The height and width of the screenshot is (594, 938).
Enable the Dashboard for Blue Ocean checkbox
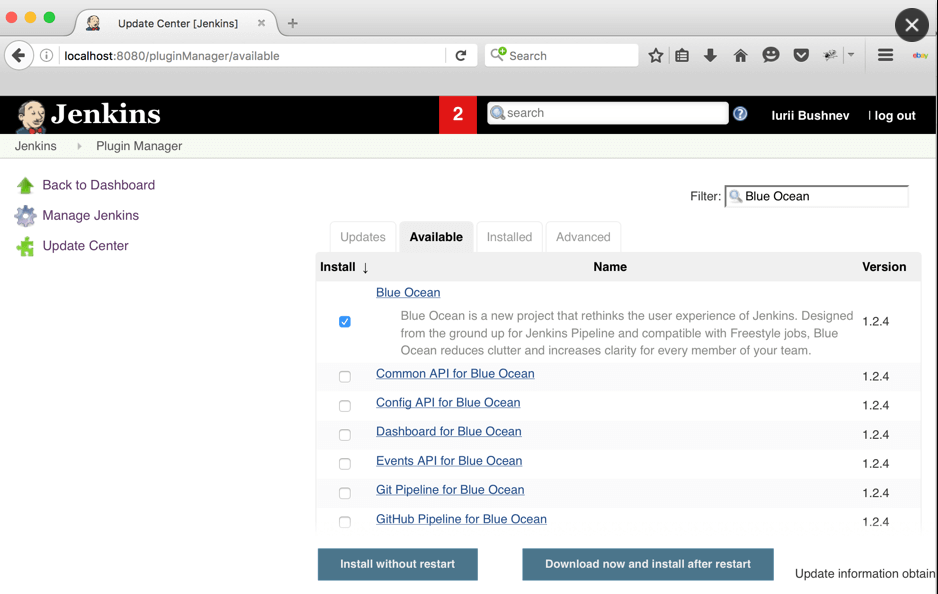345,435
